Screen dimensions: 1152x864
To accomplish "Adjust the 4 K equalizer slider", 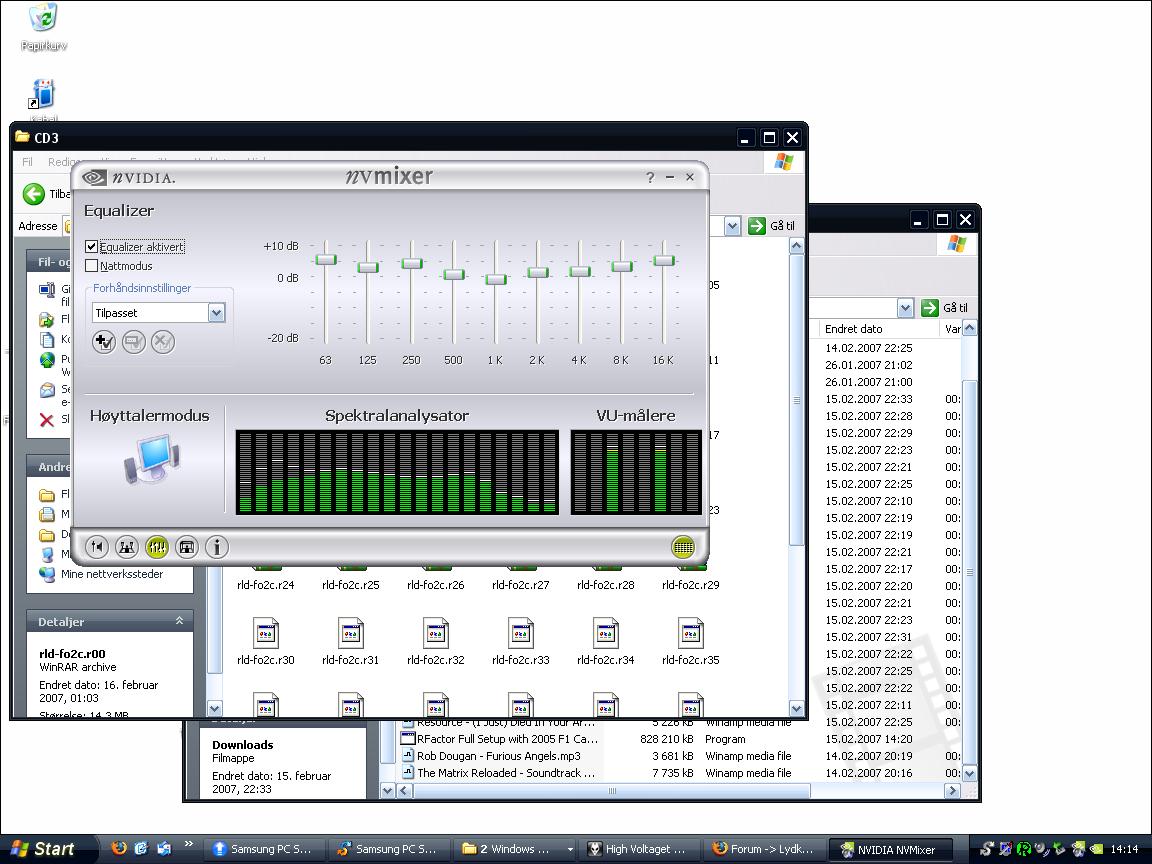I will (x=580, y=272).
